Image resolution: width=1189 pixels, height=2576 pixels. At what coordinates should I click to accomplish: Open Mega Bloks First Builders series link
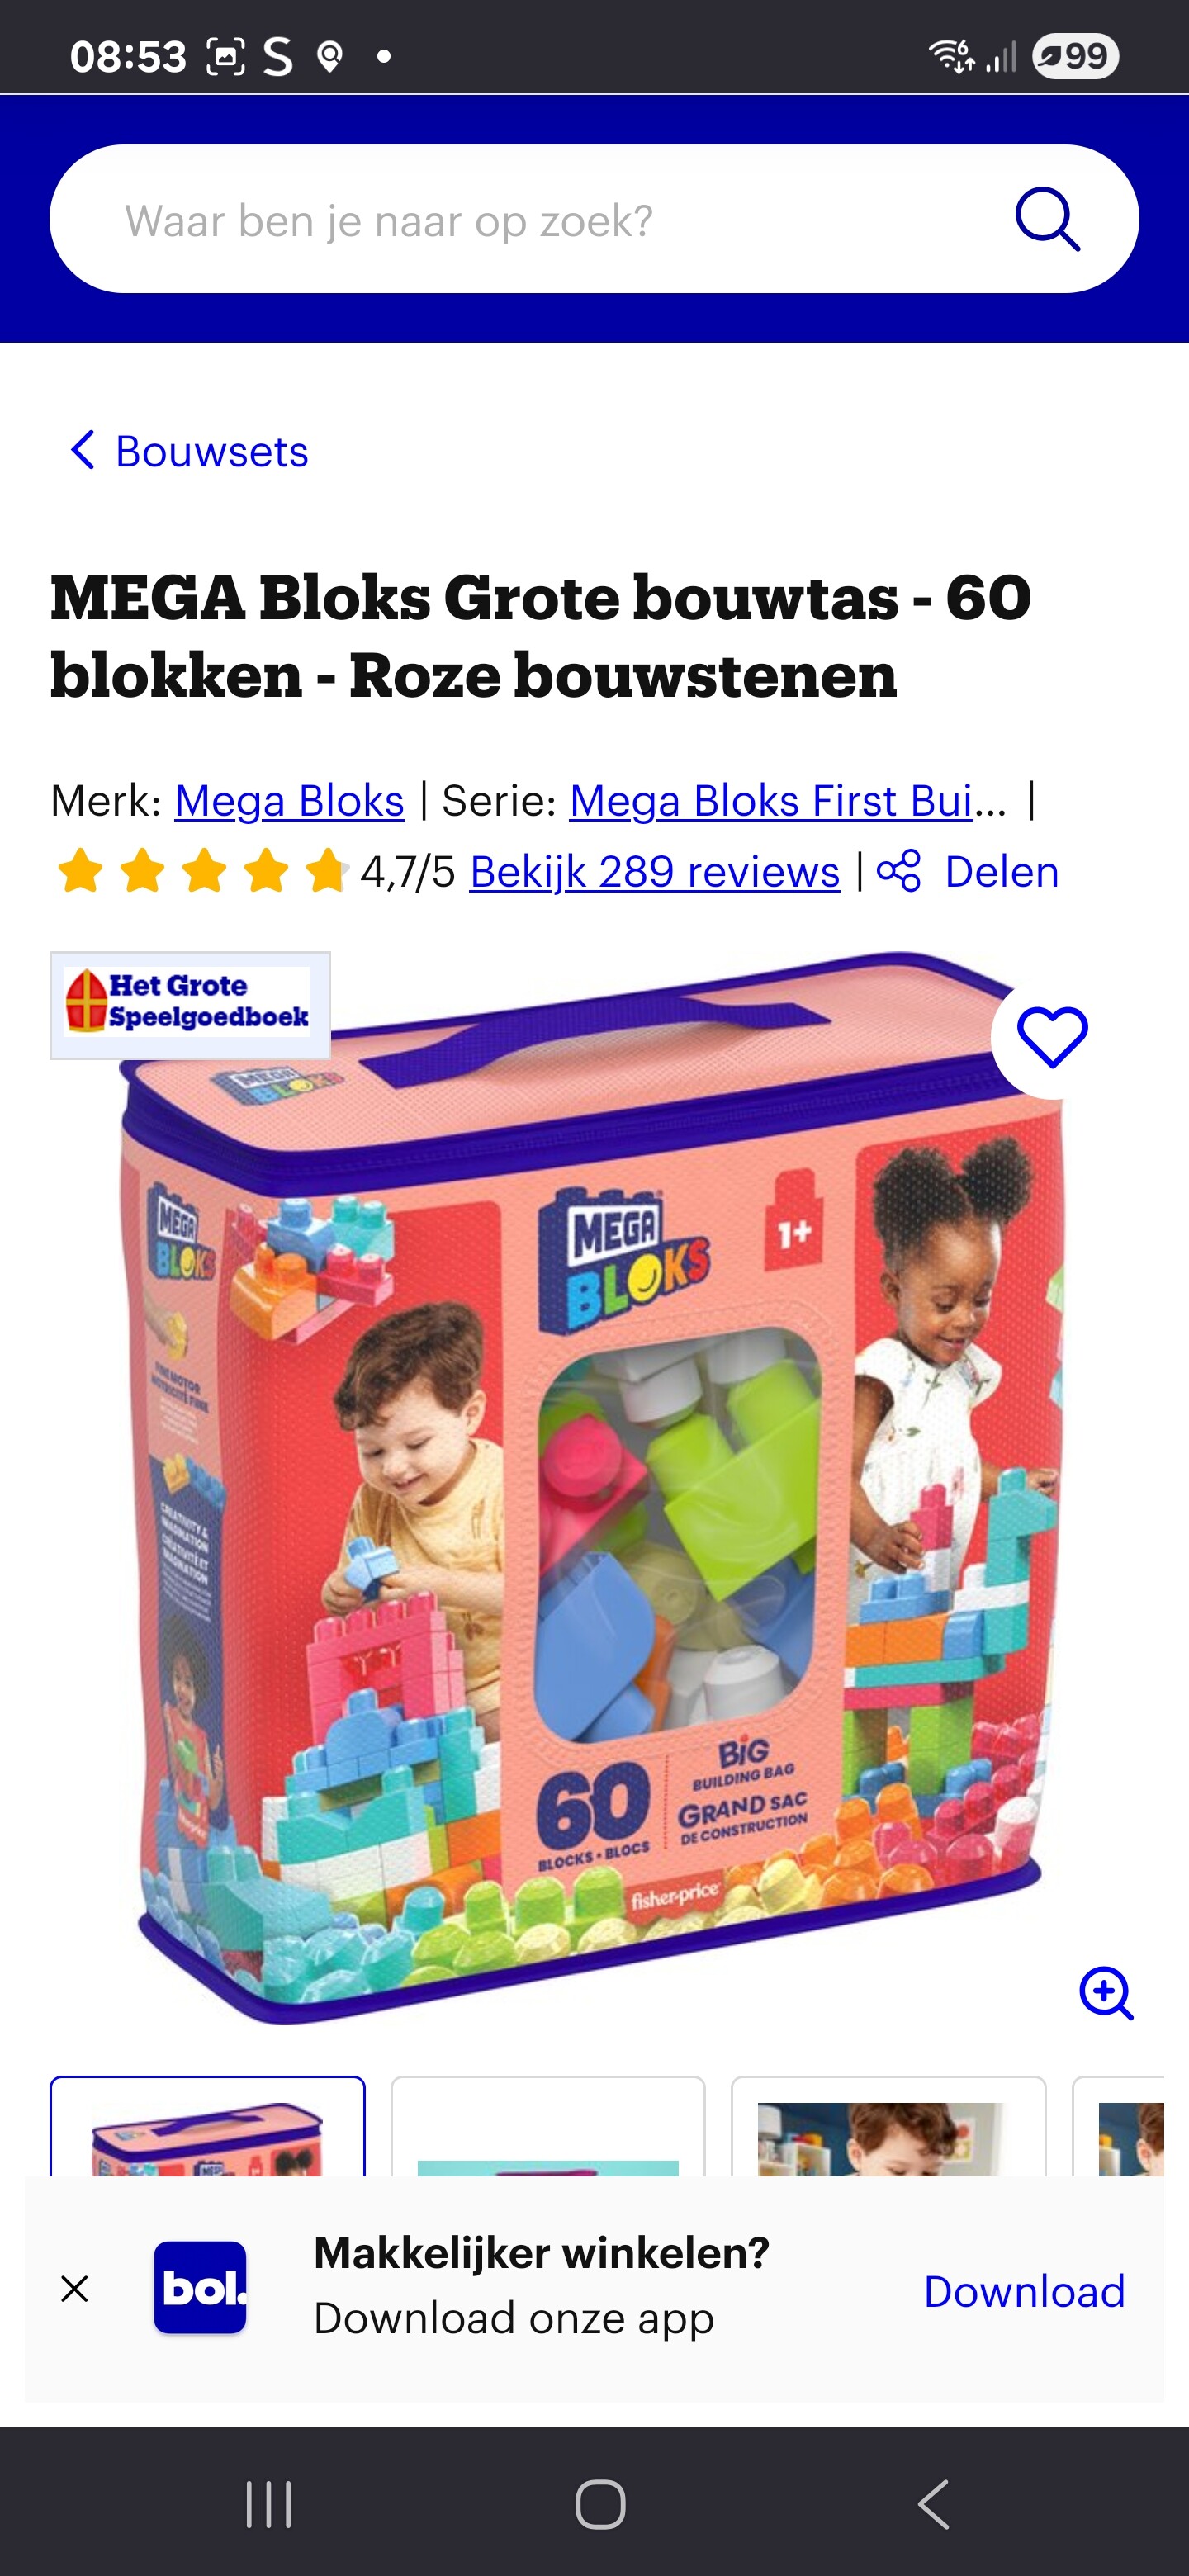[x=788, y=800]
